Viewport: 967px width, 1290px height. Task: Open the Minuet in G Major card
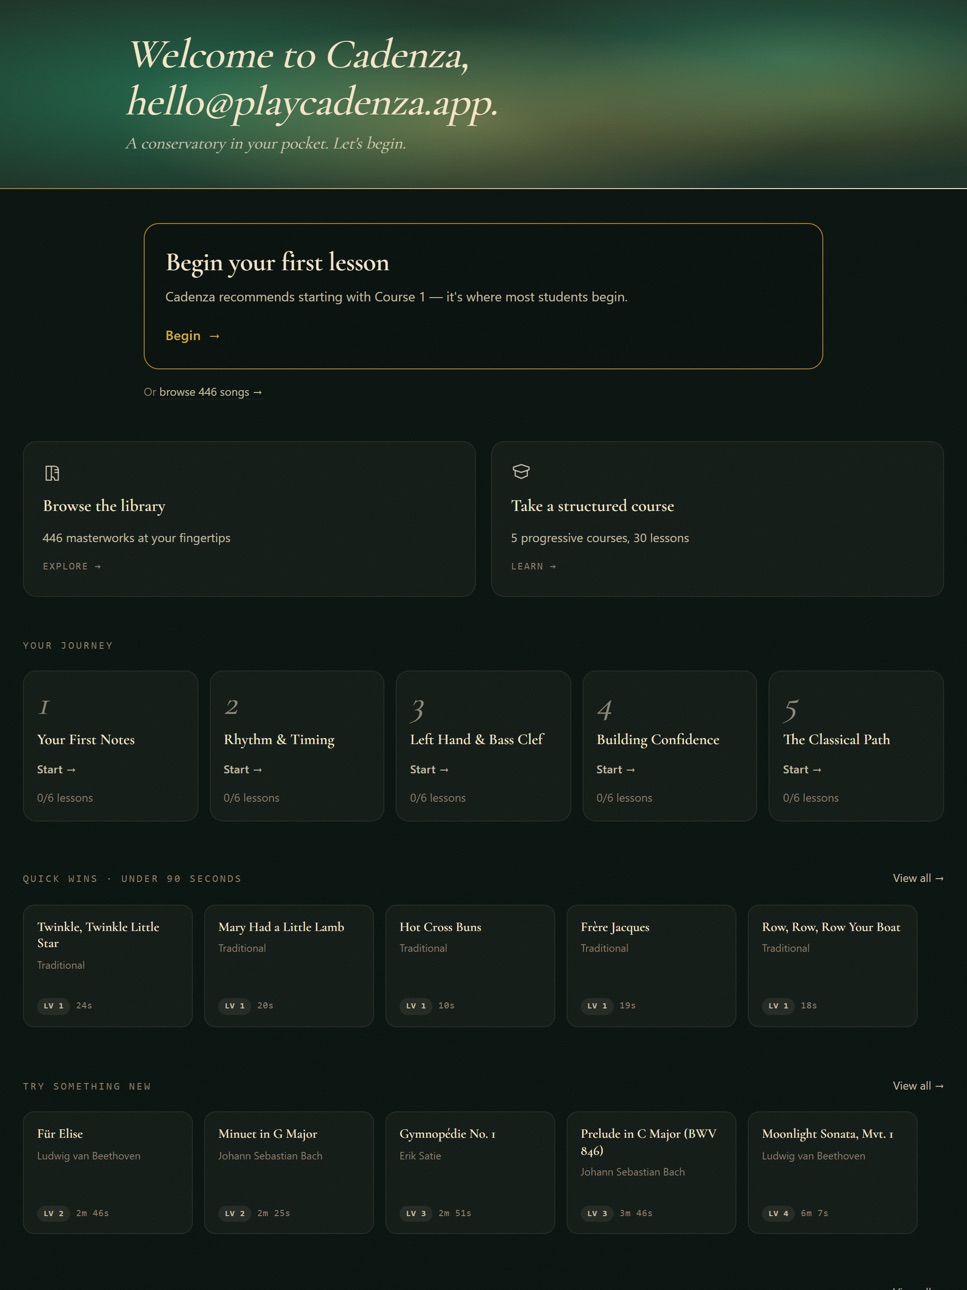pyautogui.click(x=289, y=1173)
